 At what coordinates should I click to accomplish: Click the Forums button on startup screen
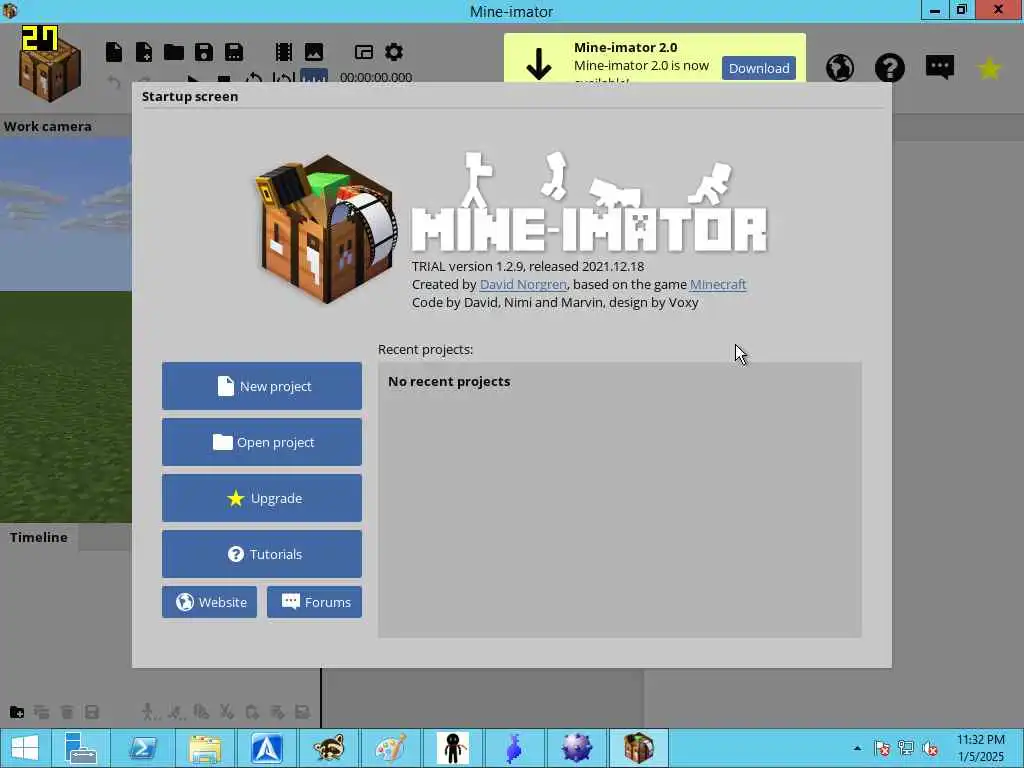314,602
